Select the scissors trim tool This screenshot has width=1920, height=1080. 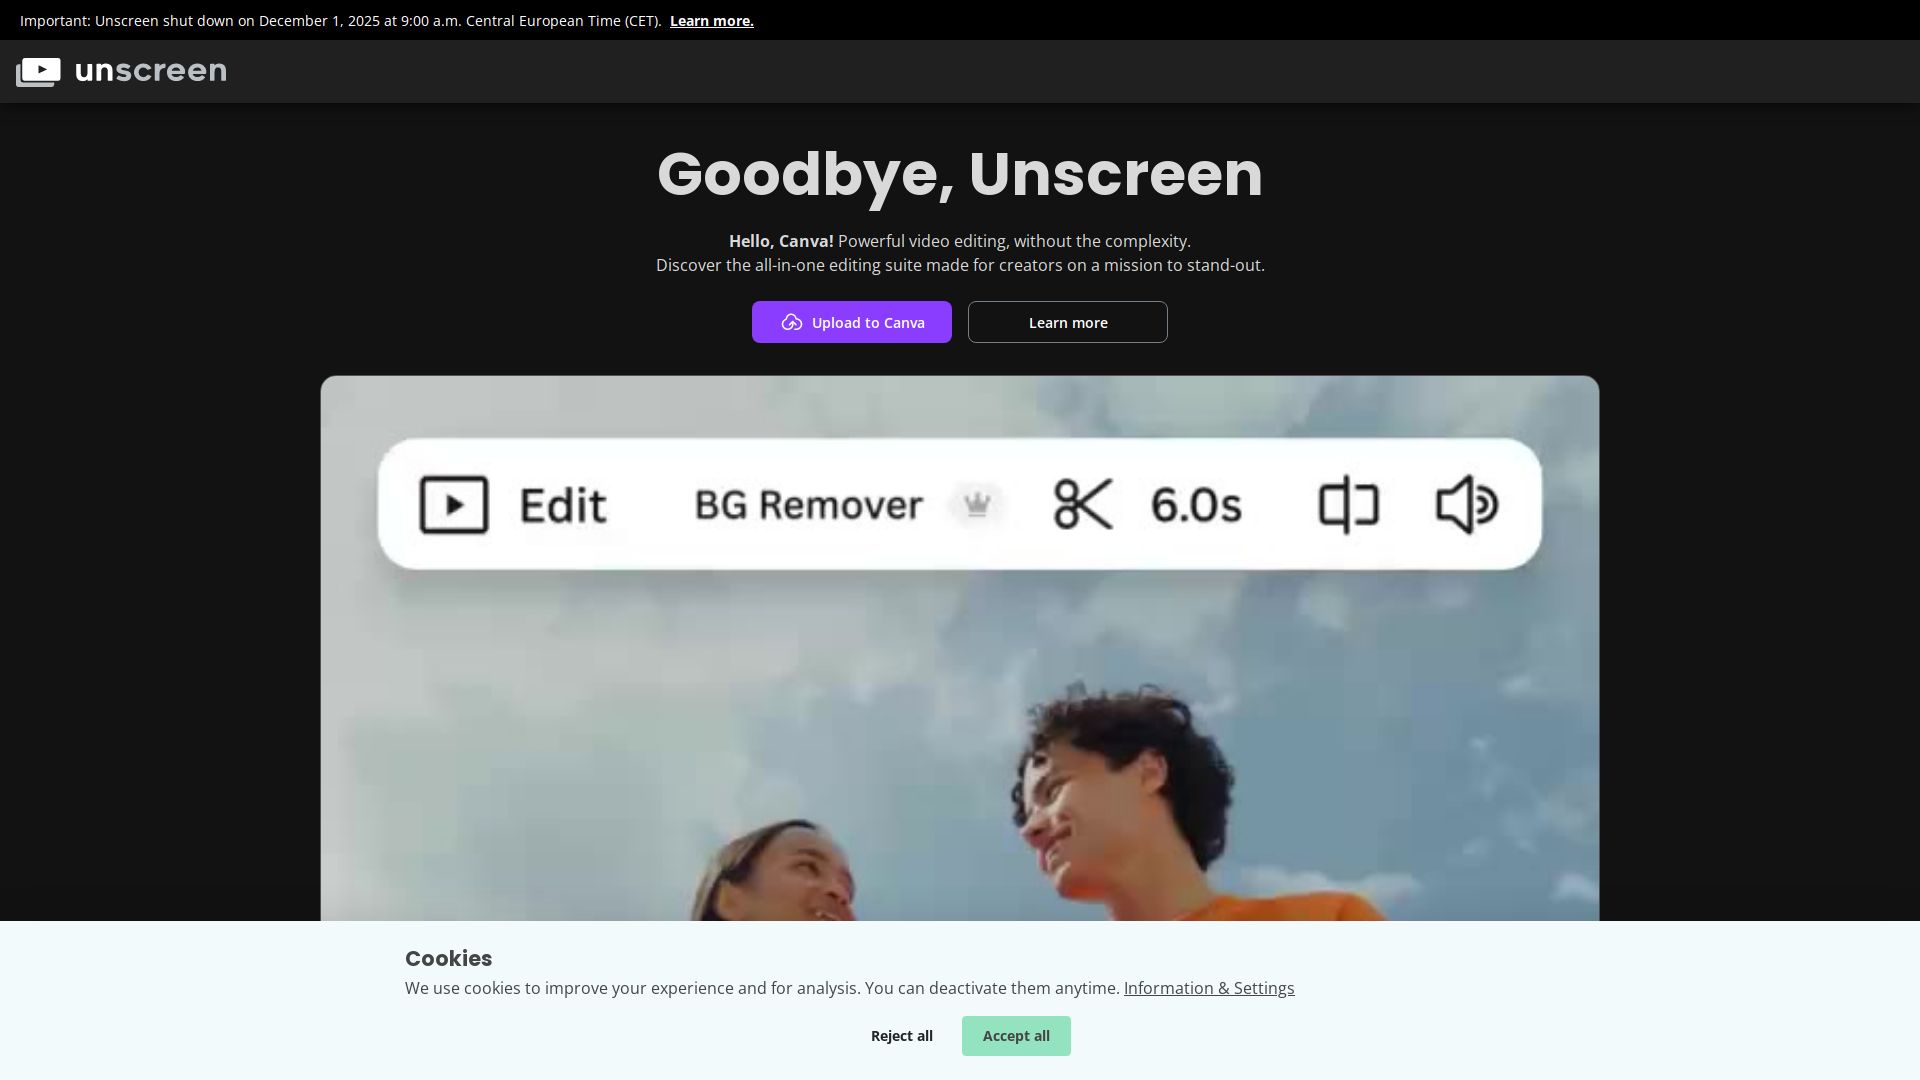1083,505
